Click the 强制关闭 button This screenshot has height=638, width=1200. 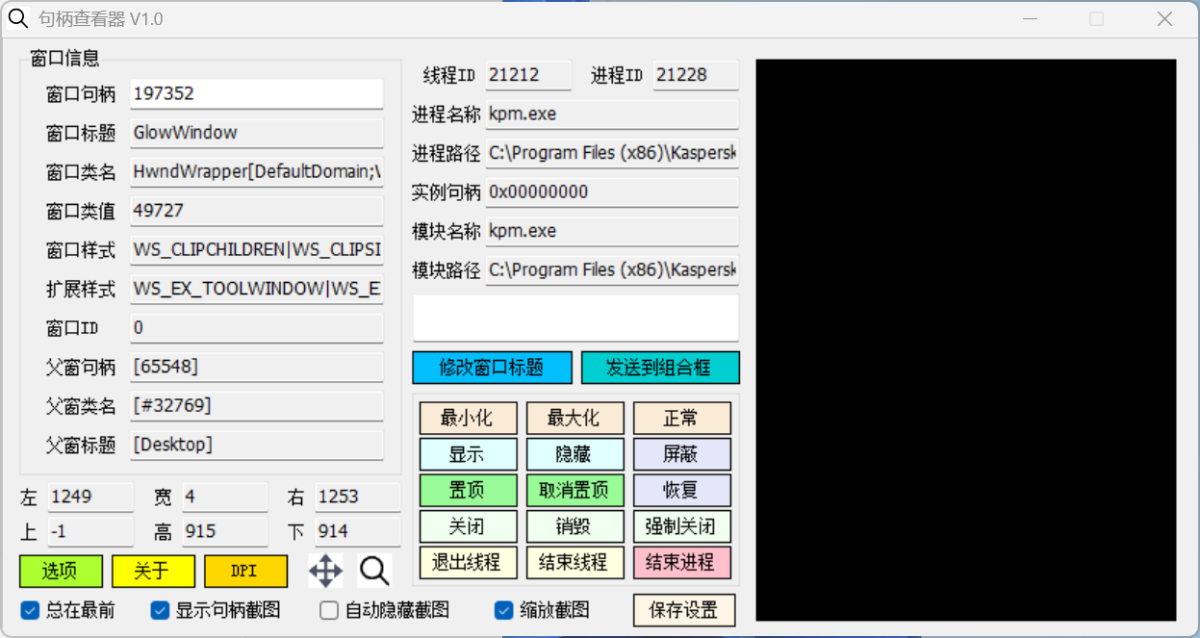(x=681, y=526)
